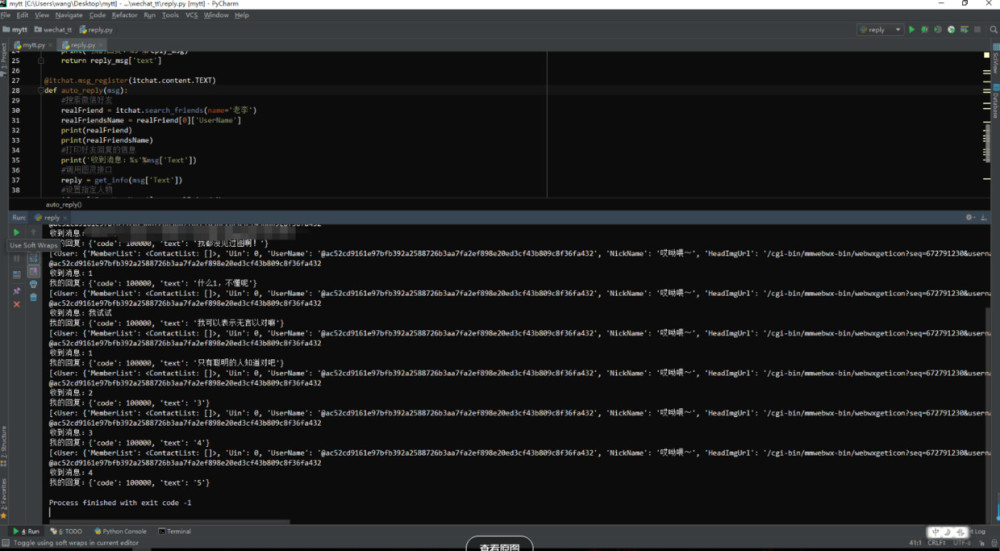Screen dimensions: 1000x551
Task: Launch the profiler icon in the top toolbar
Action: [951, 29]
